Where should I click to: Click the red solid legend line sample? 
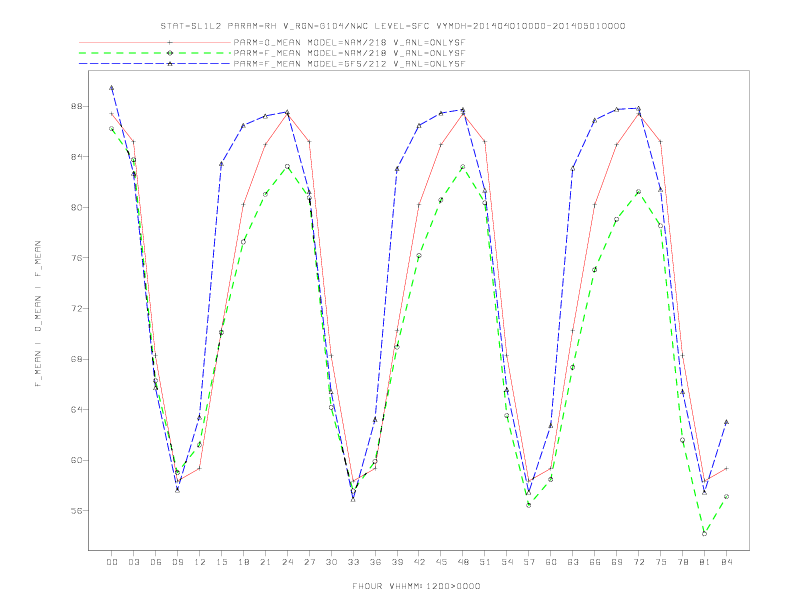coord(155,42)
